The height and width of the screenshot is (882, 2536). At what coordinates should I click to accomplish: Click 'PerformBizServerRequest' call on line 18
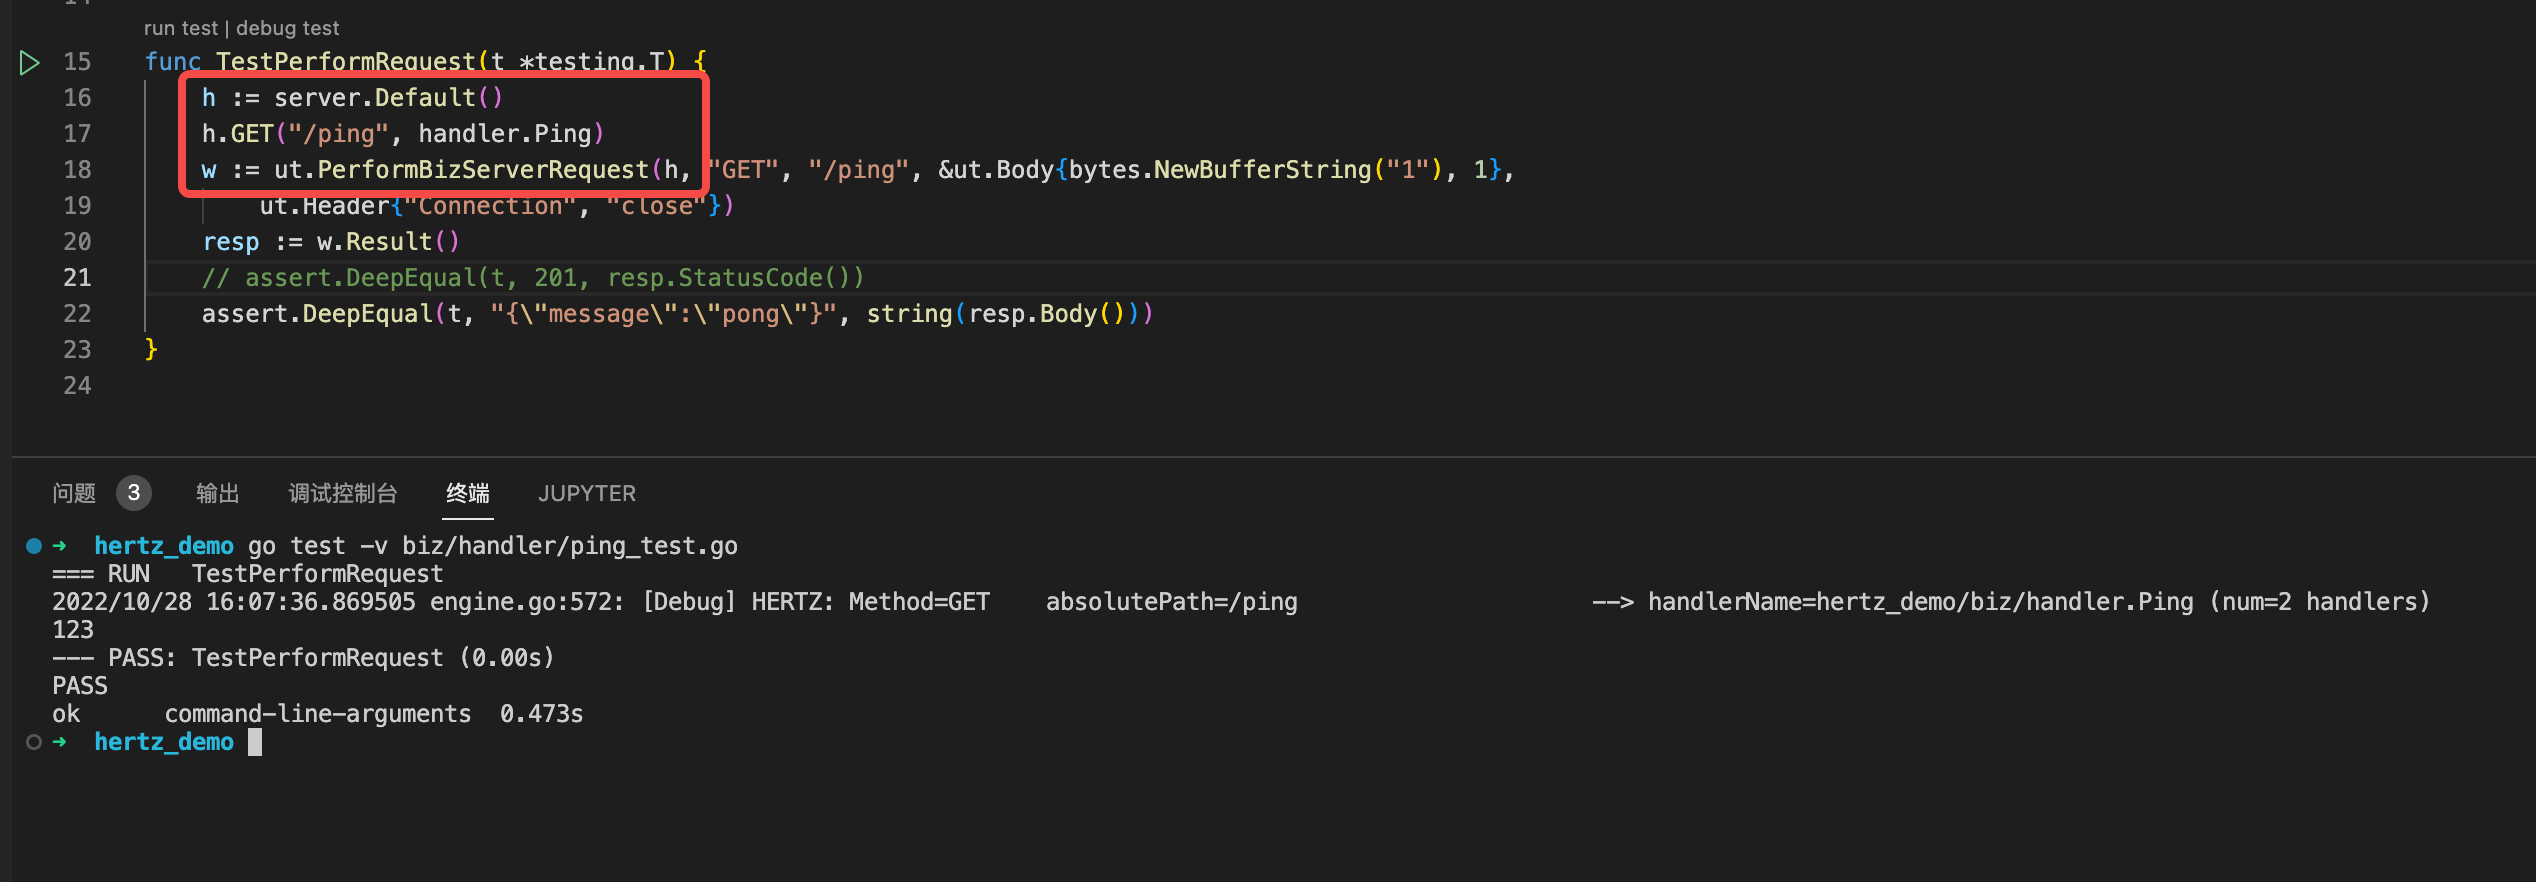(483, 170)
